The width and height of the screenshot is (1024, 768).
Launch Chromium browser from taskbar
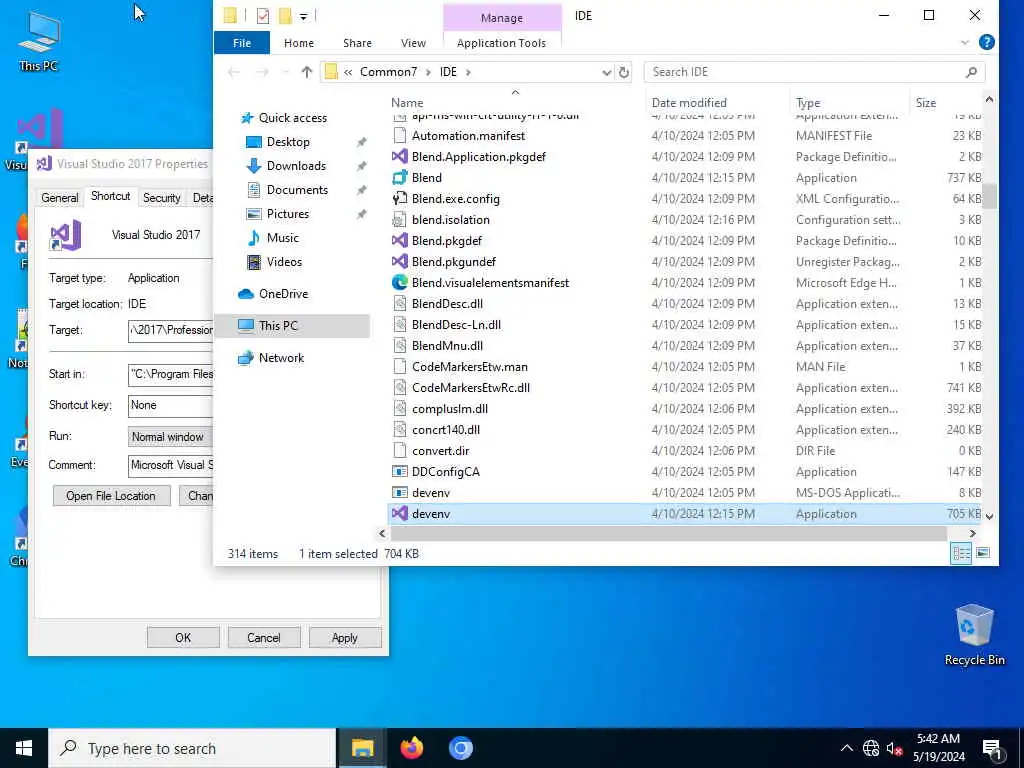coord(460,748)
